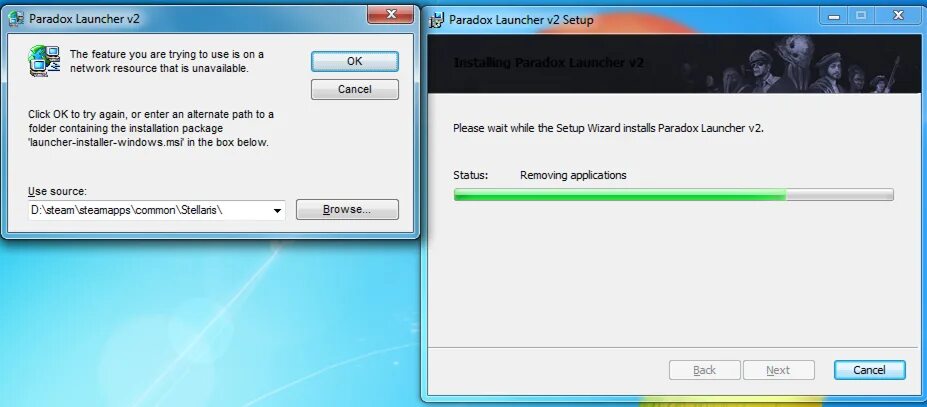
Task: Cancel the network resource dialog
Action: pos(355,89)
